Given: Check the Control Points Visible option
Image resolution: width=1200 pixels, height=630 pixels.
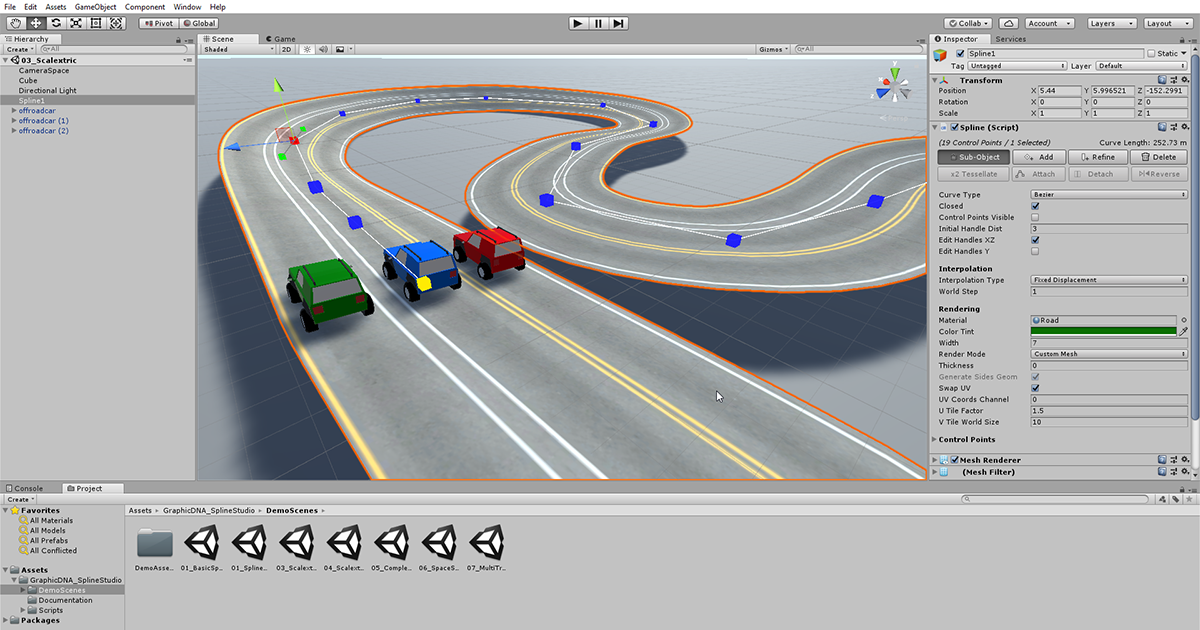Looking at the screenshot, I should tap(1035, 217).
